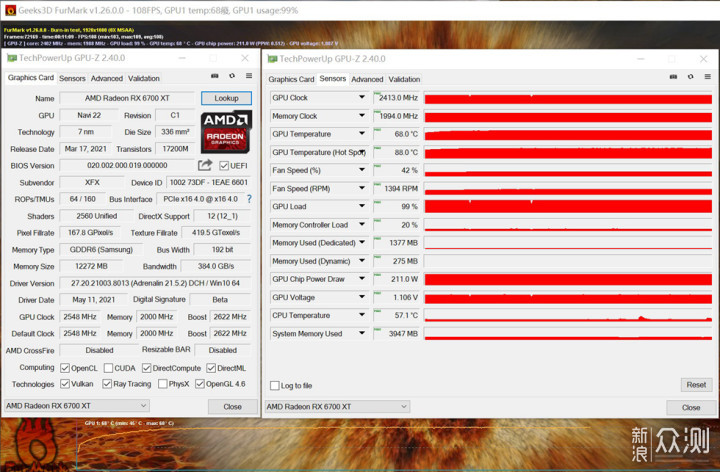Switch to Validation tab in Sensors window
Image resolution: width=720 pixels, height=472 pixels.
(404, 79)
